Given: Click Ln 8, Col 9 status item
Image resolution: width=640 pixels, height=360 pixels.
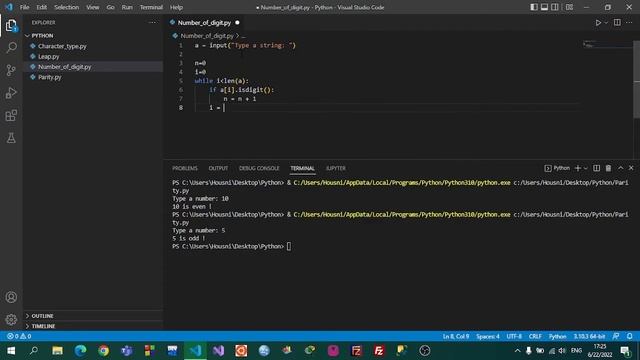Looking at the screenshot, I should pyautogui.click(x=456, y=336).
